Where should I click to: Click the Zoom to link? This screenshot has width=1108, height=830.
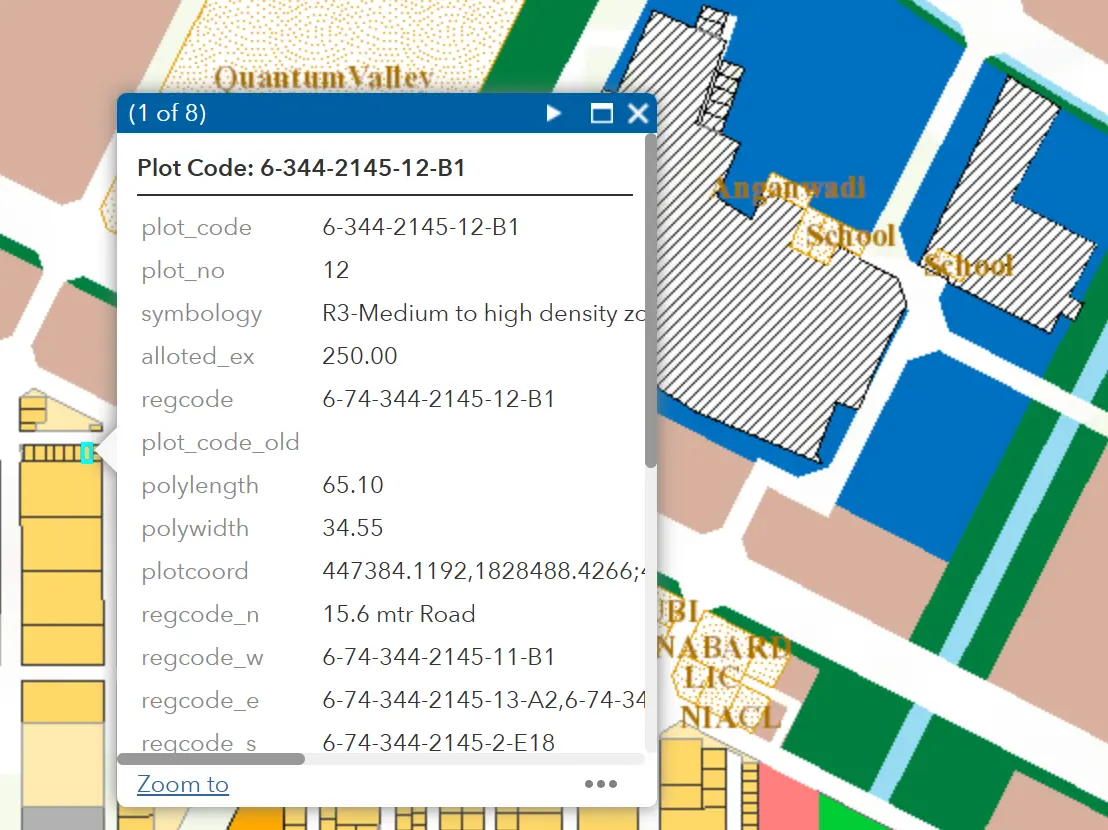click(x=183, y=784)
